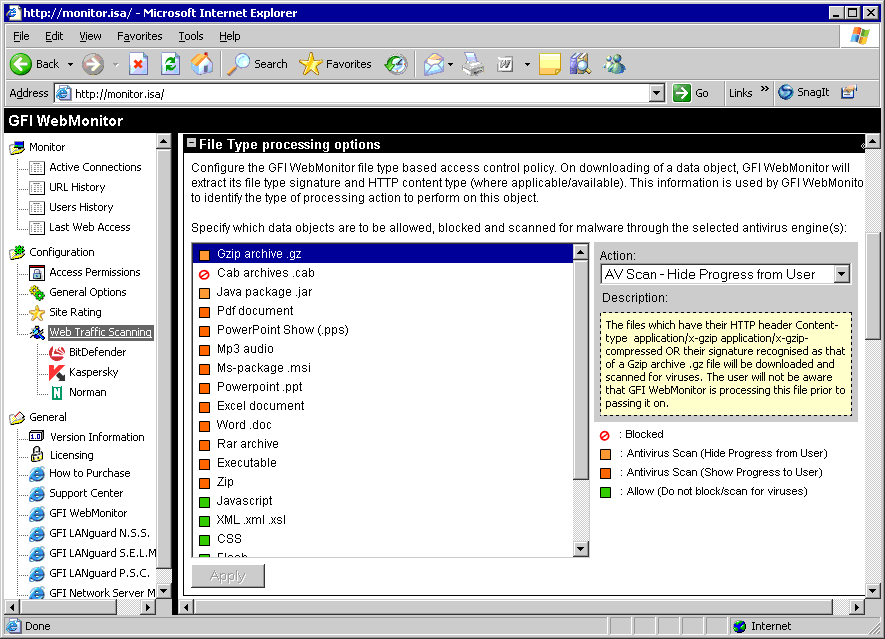This screenshot has height=639, width=885.
Task: Select Javascript in the file type list
Action: point(383,501)
